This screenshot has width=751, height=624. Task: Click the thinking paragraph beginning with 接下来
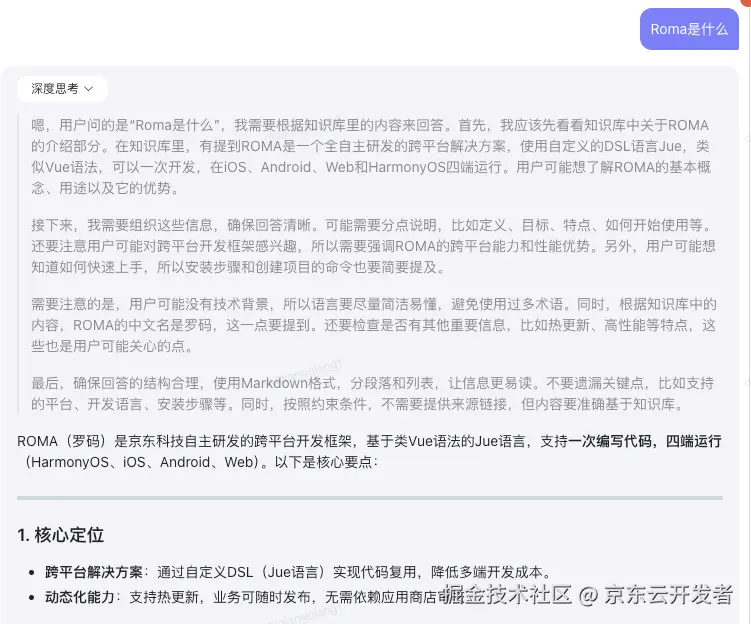click(x=370, y=246)
